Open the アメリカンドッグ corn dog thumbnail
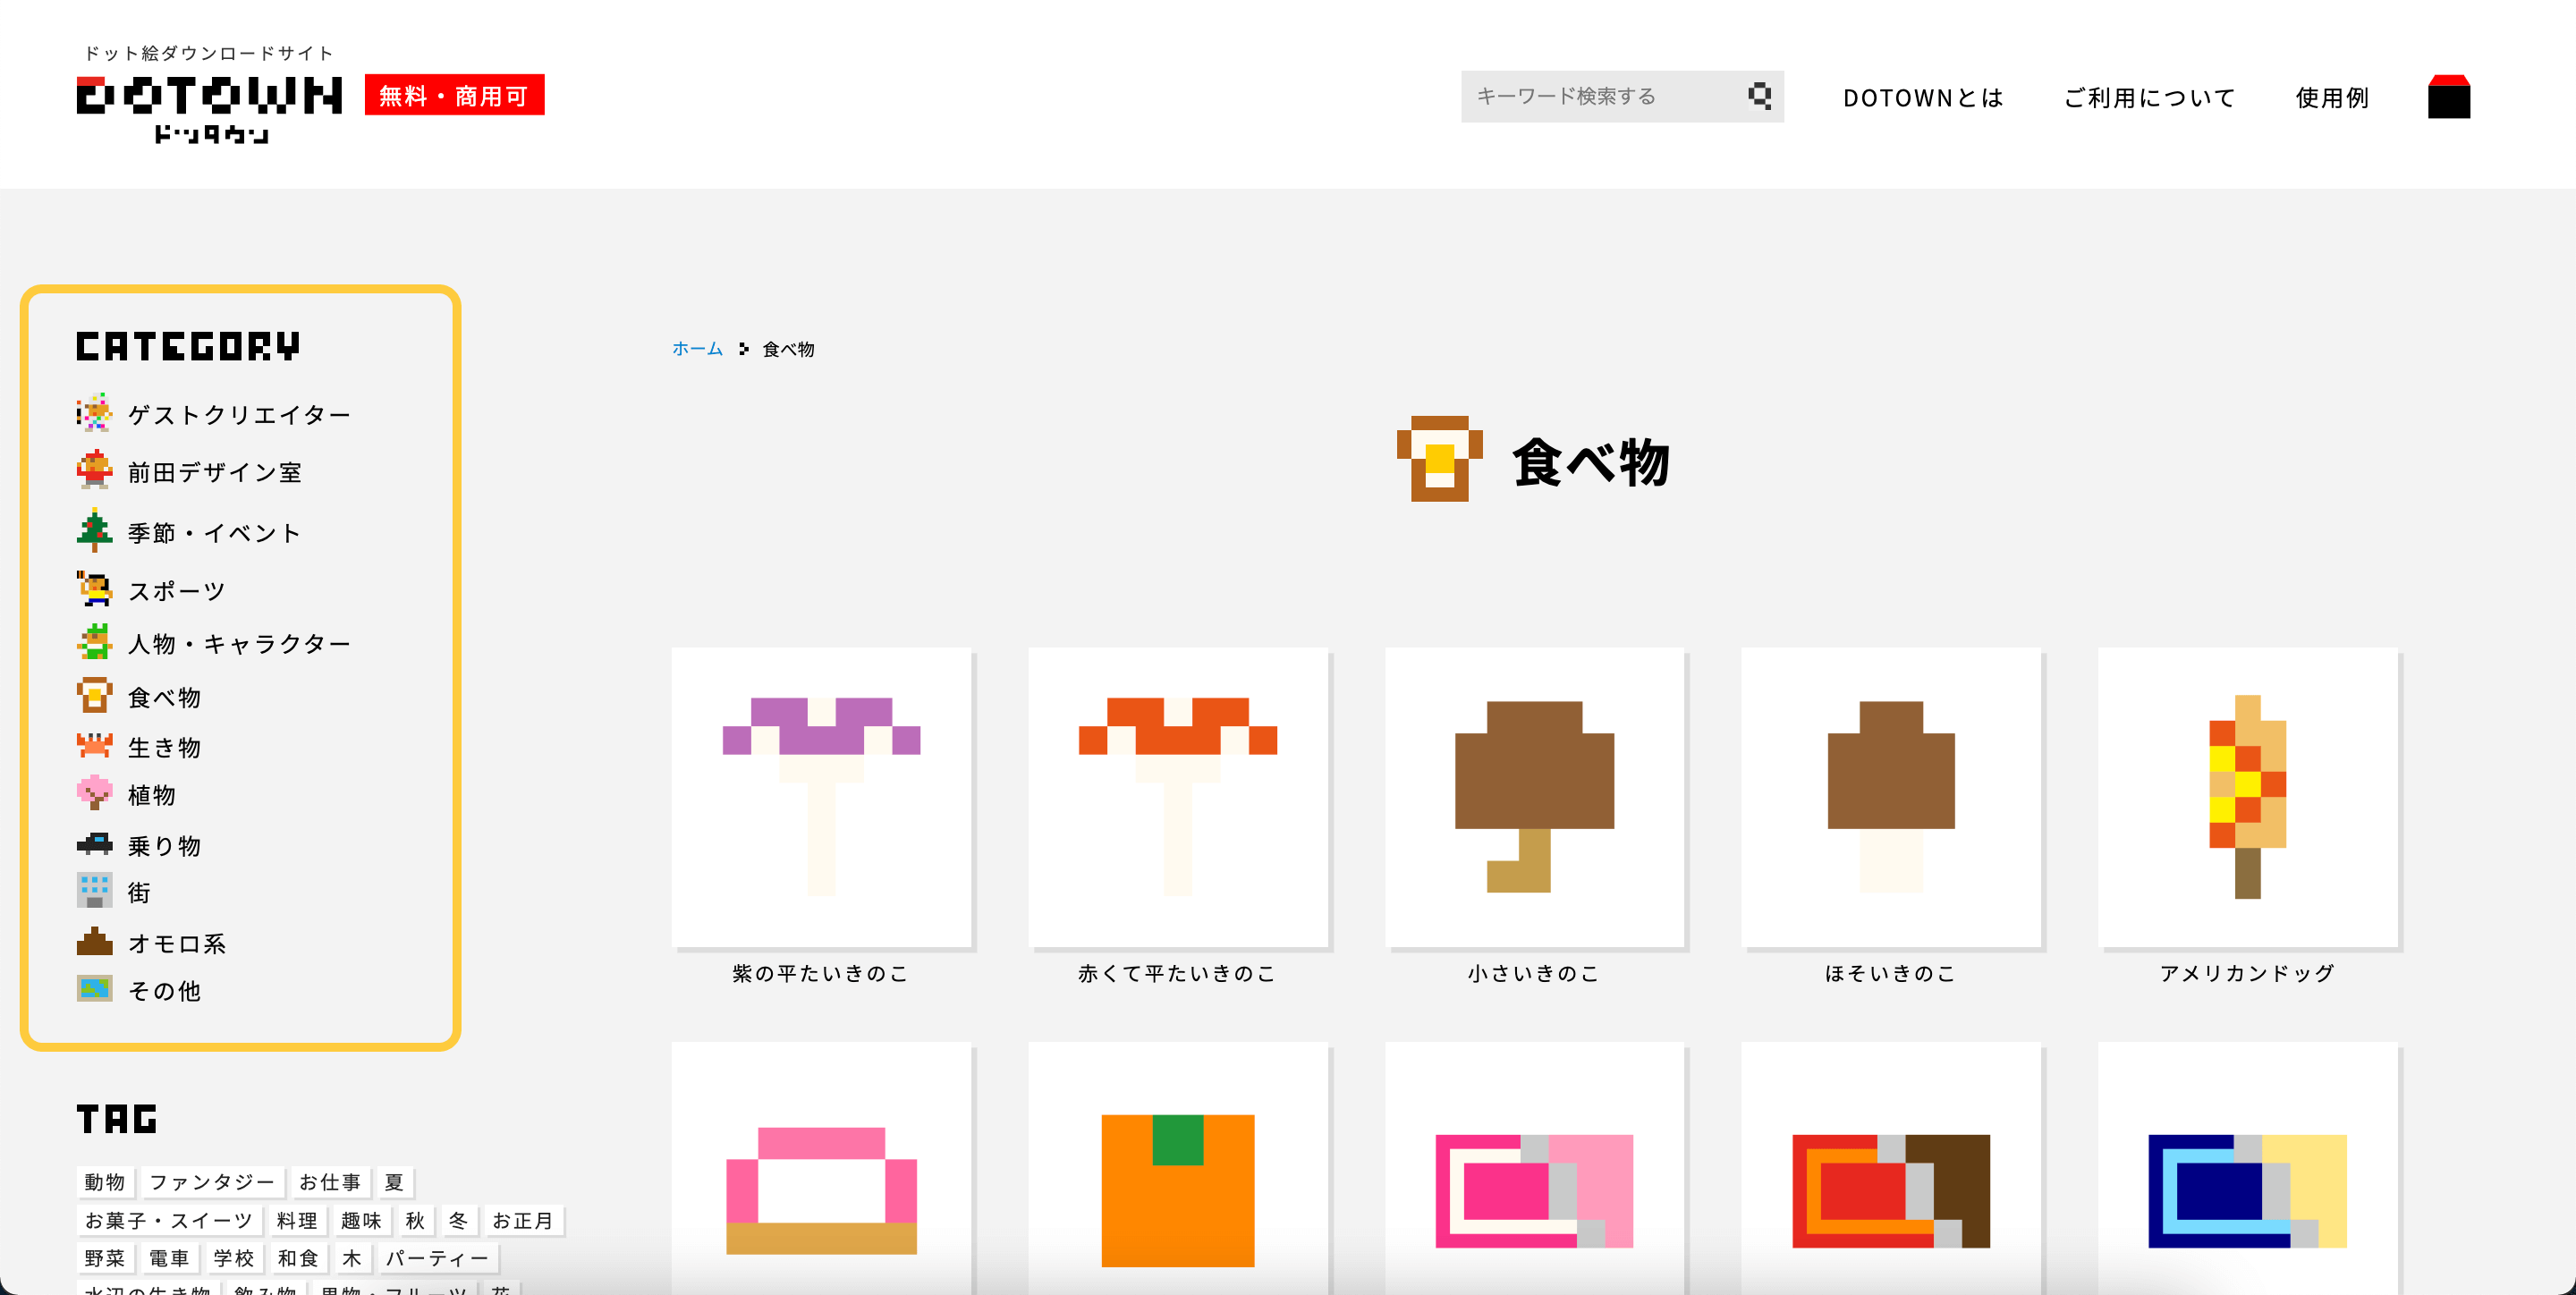 [2248, 797]
